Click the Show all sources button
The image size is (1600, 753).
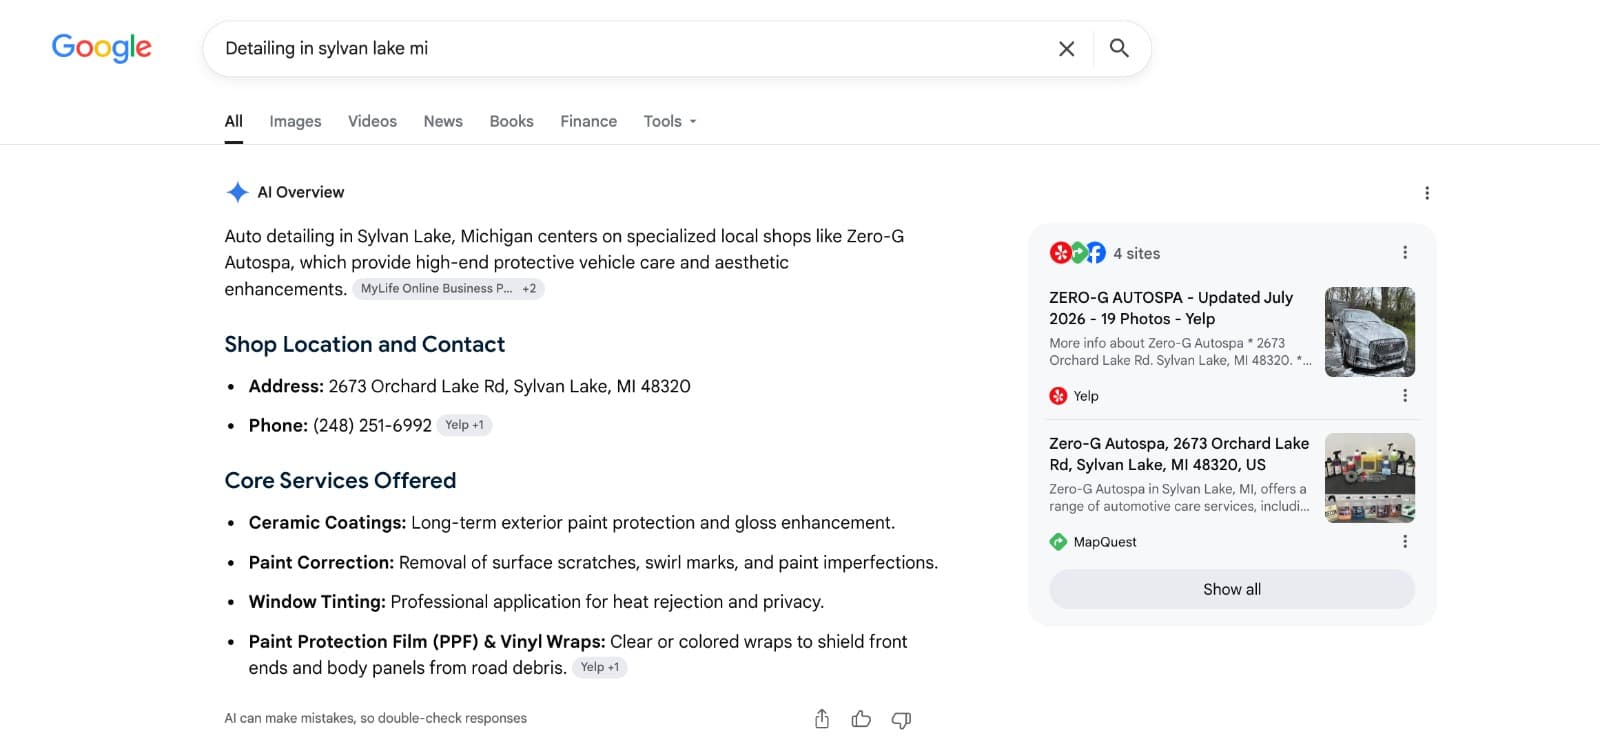pyautogui.click(x=1232, y=589)
